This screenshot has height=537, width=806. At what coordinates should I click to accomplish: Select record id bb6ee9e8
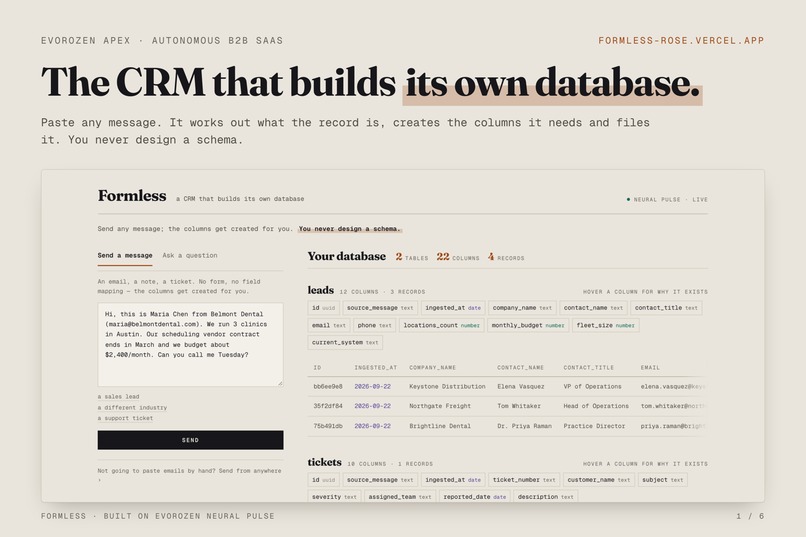(328, 386)
